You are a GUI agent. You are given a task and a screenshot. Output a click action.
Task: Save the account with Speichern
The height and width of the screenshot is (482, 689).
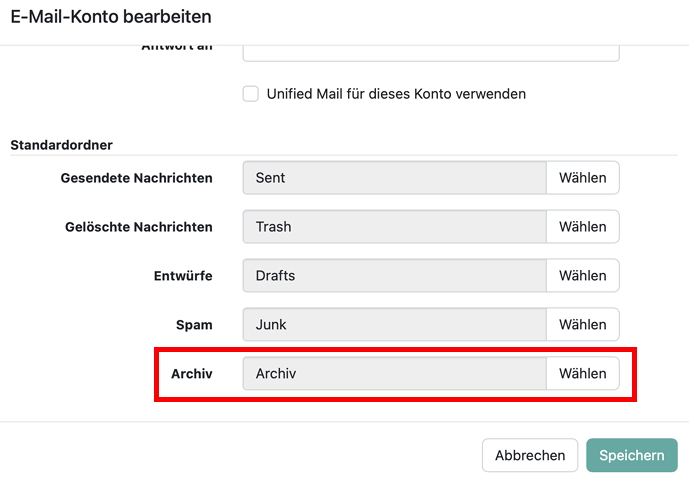click(x=631, y=455)
